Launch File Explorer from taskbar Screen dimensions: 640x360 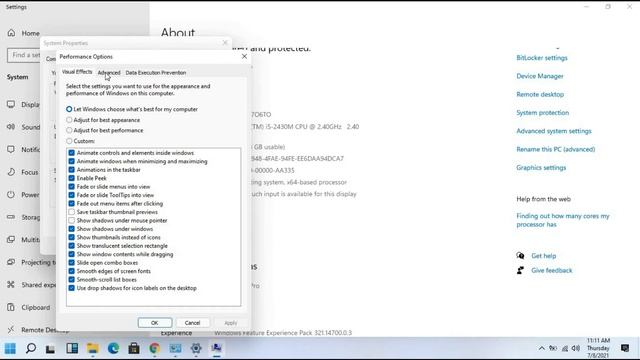coord(93,348)
